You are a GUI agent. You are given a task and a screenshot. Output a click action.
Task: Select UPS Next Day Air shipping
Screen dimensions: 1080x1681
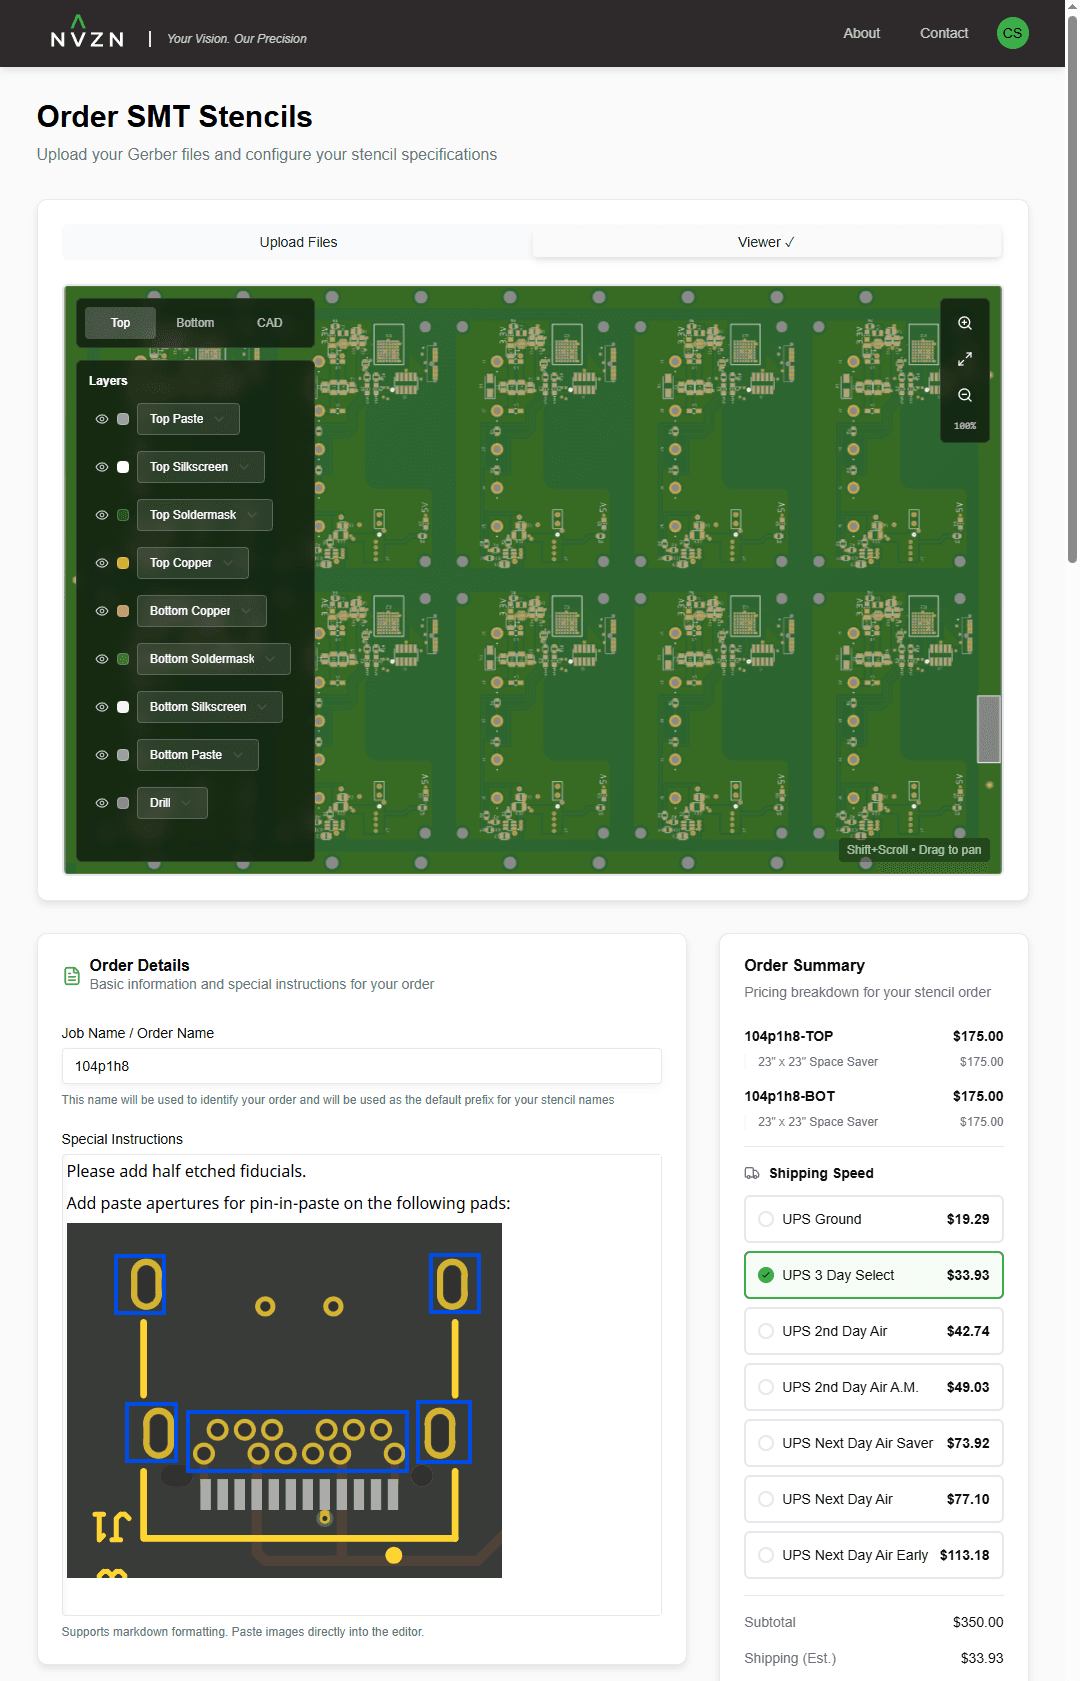click(x=873, y=1499)
